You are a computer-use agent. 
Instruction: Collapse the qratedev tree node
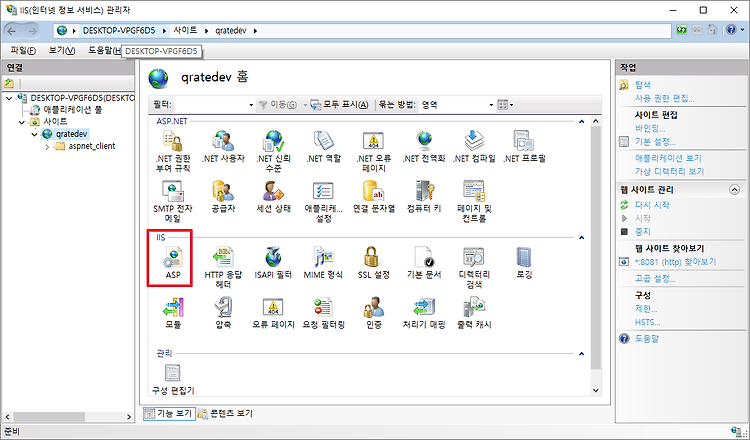(34, 134)
